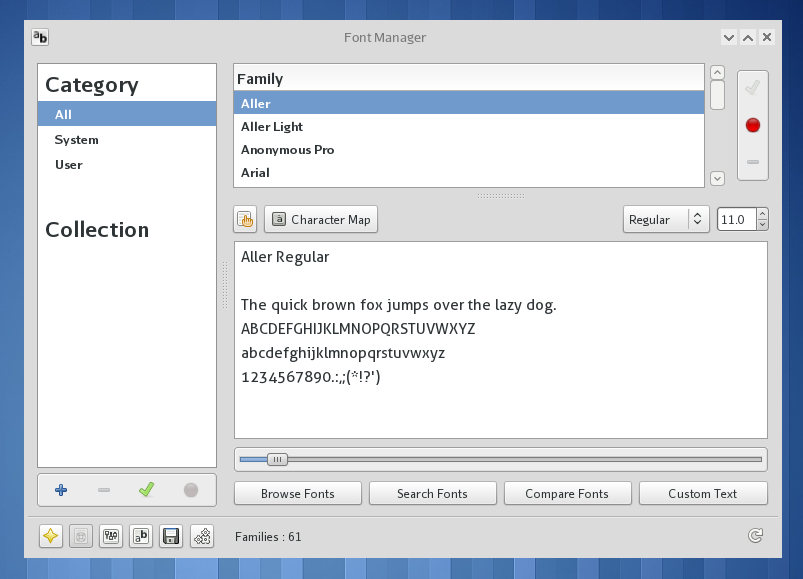
Task: Click the '1234567890' preview line
Action: [311, 377]
